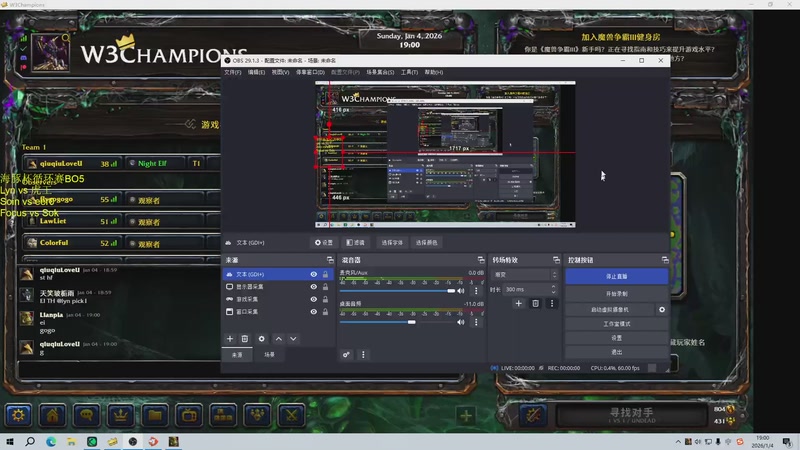
Task: Mute the desktop audio speaker icon
Action: [461, 322]
